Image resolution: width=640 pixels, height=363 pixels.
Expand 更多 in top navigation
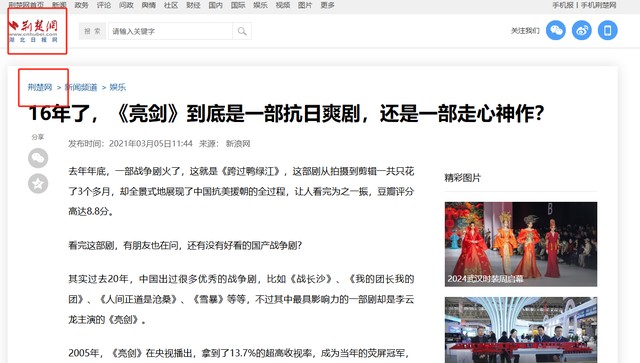tap(327, 5)
